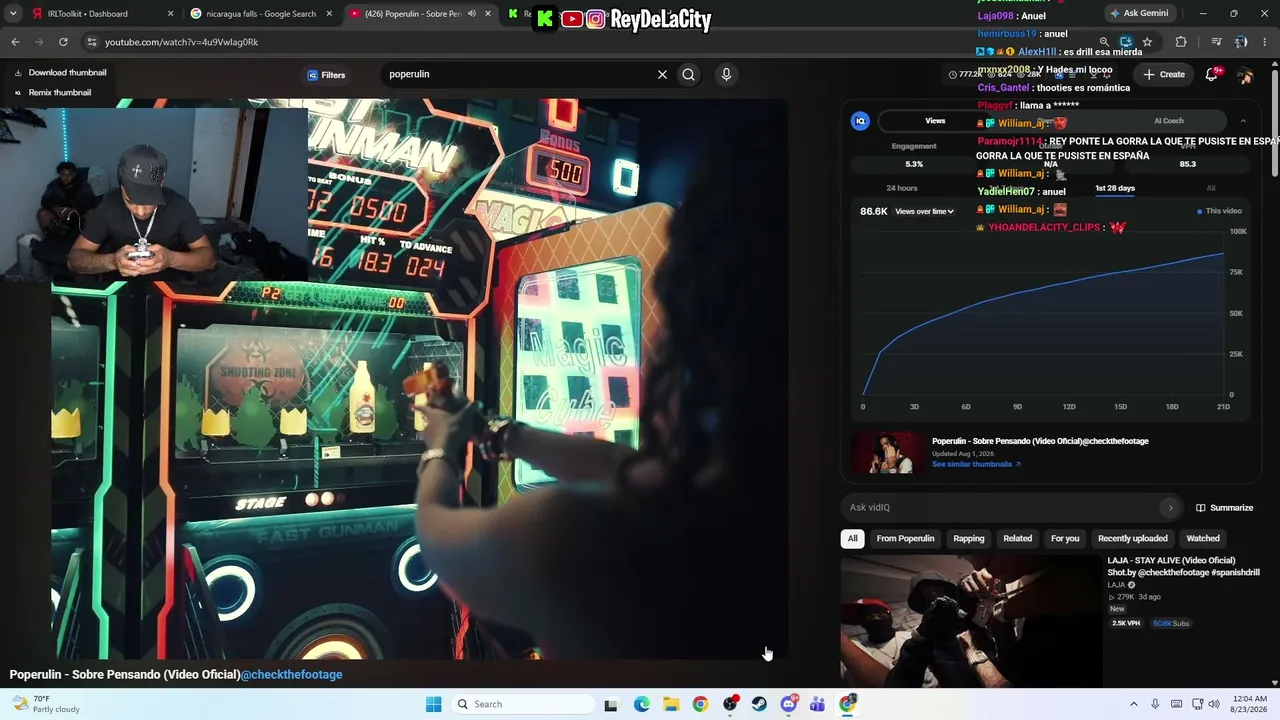Collapse the vidIQ stats panel chevron
The image size is (1280, 720).
point(1243,121)
